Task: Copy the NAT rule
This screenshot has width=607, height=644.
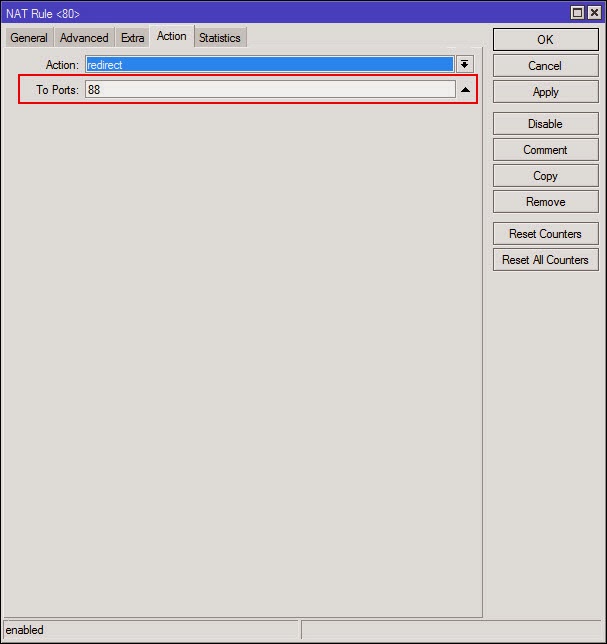Action: tap(545, 176)
